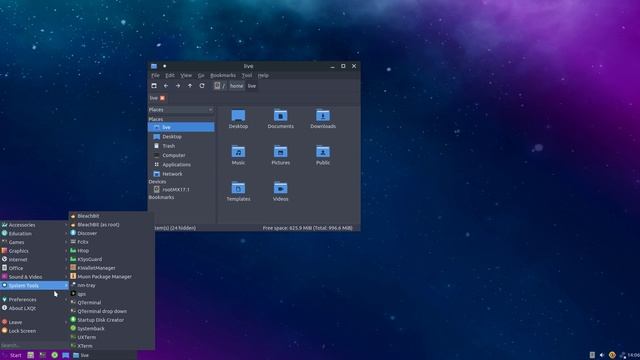Screen dimensions: 640x360
Task: Go back using the toolbar left arrow
Action: pos(166,86)
